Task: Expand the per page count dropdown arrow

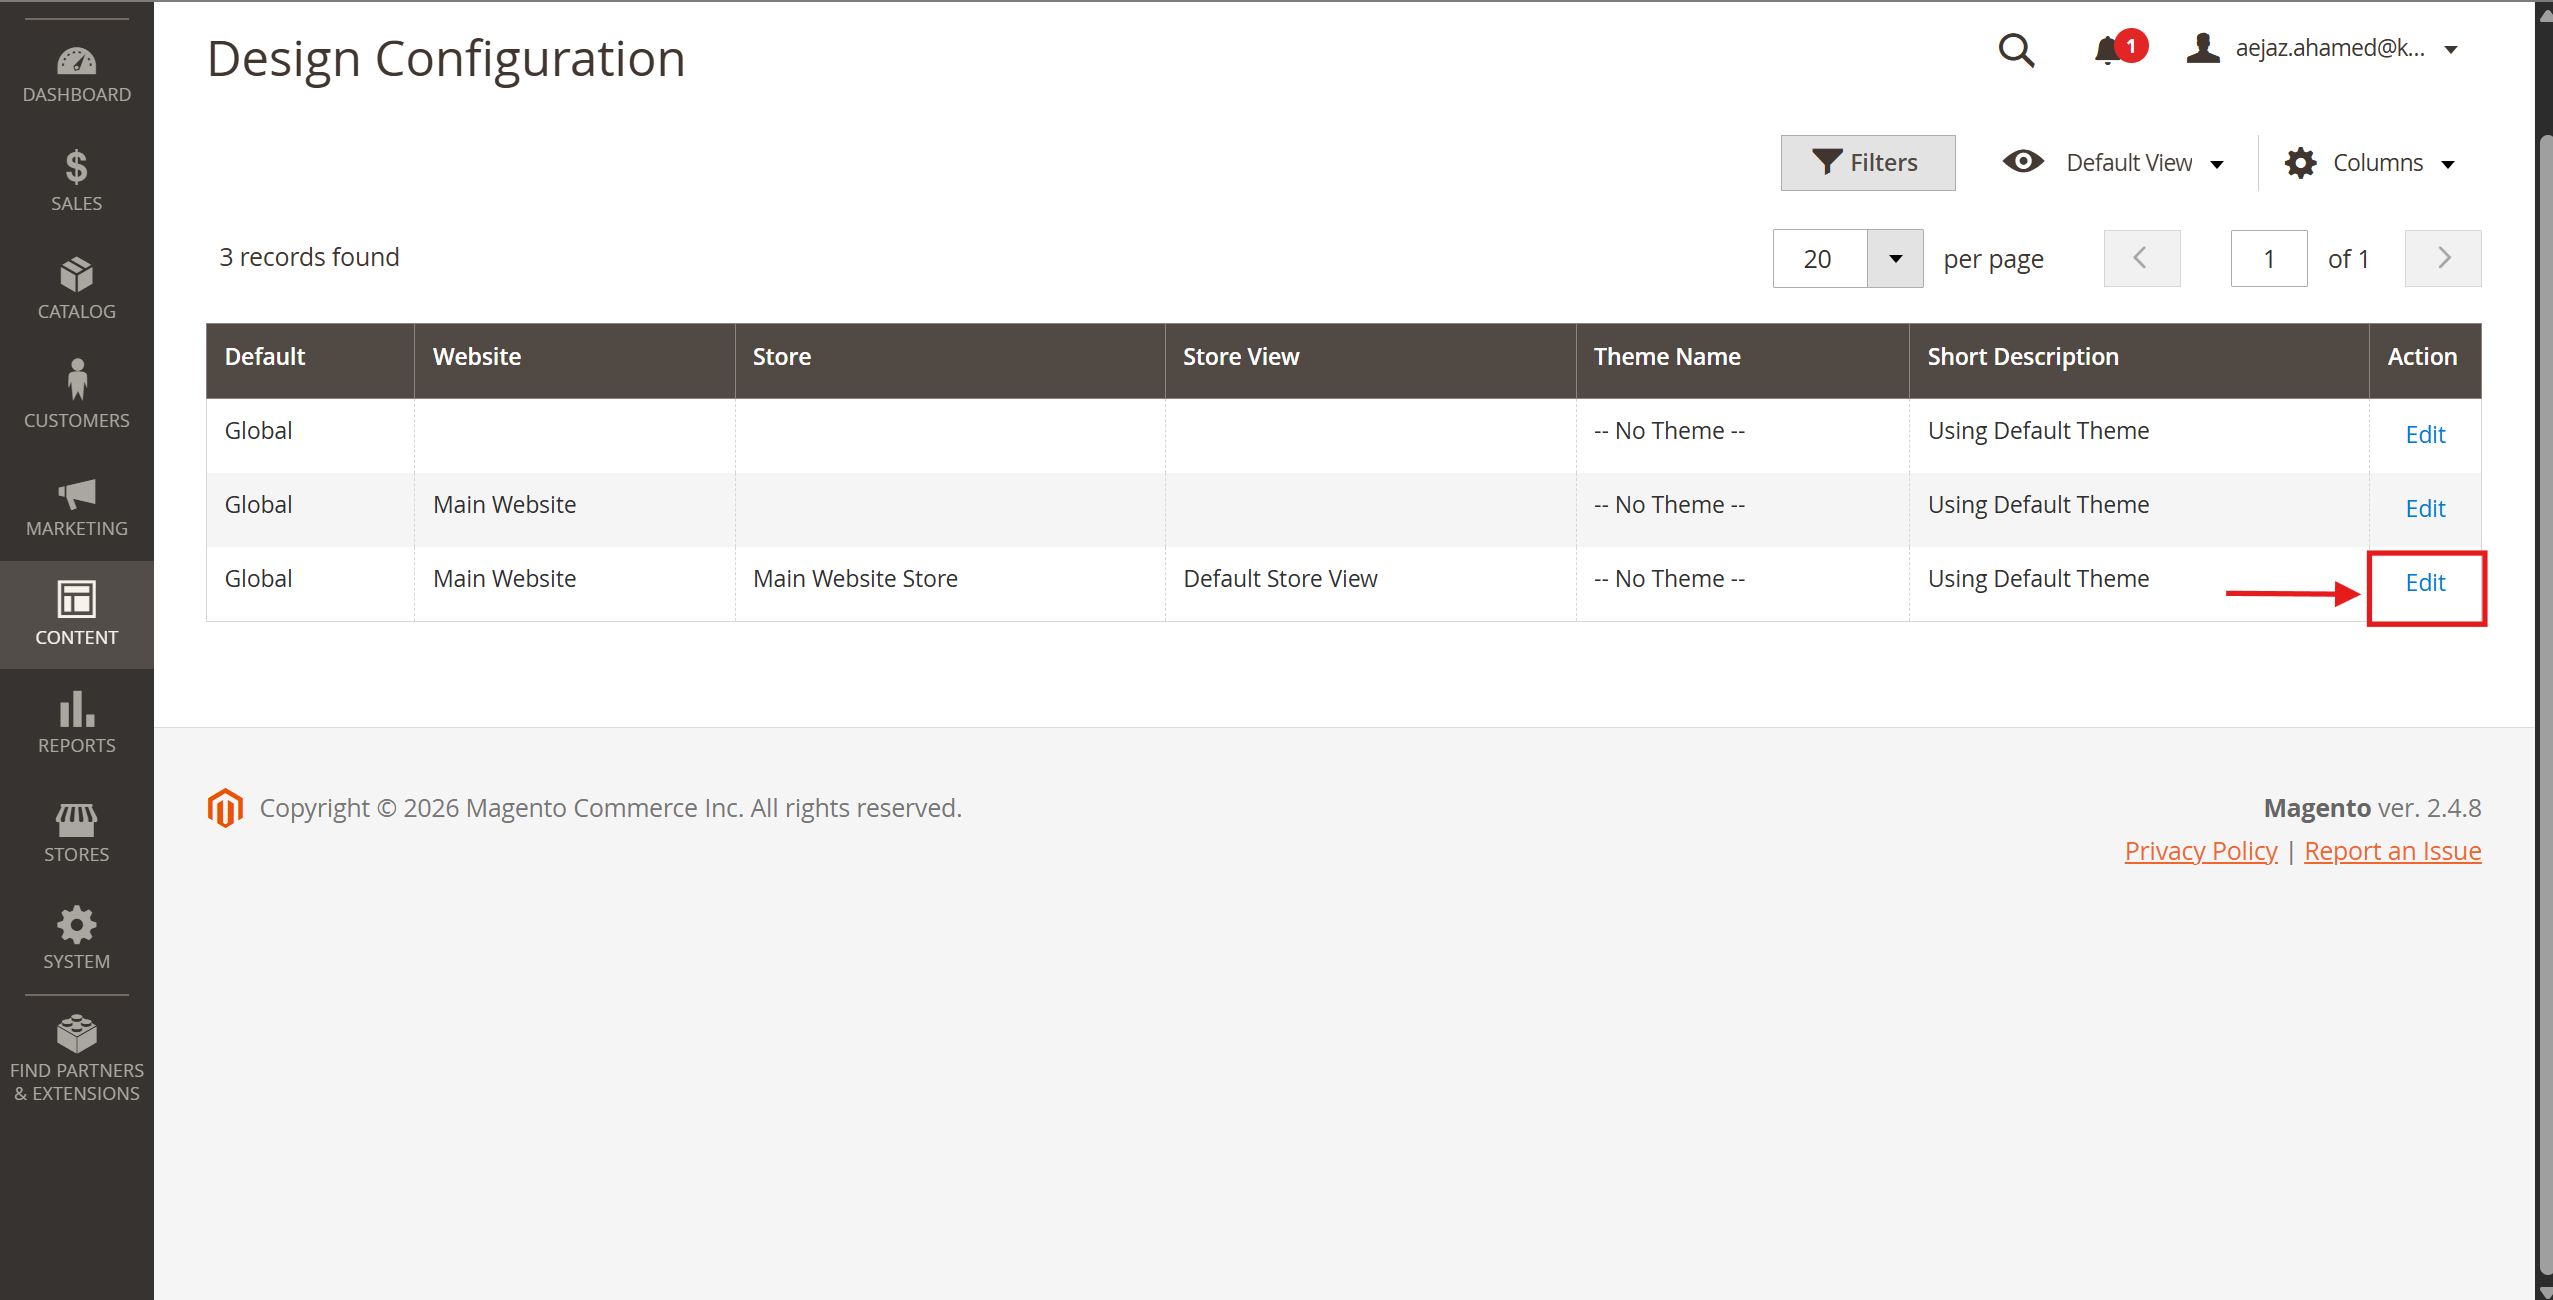Action: point(1895,259)
